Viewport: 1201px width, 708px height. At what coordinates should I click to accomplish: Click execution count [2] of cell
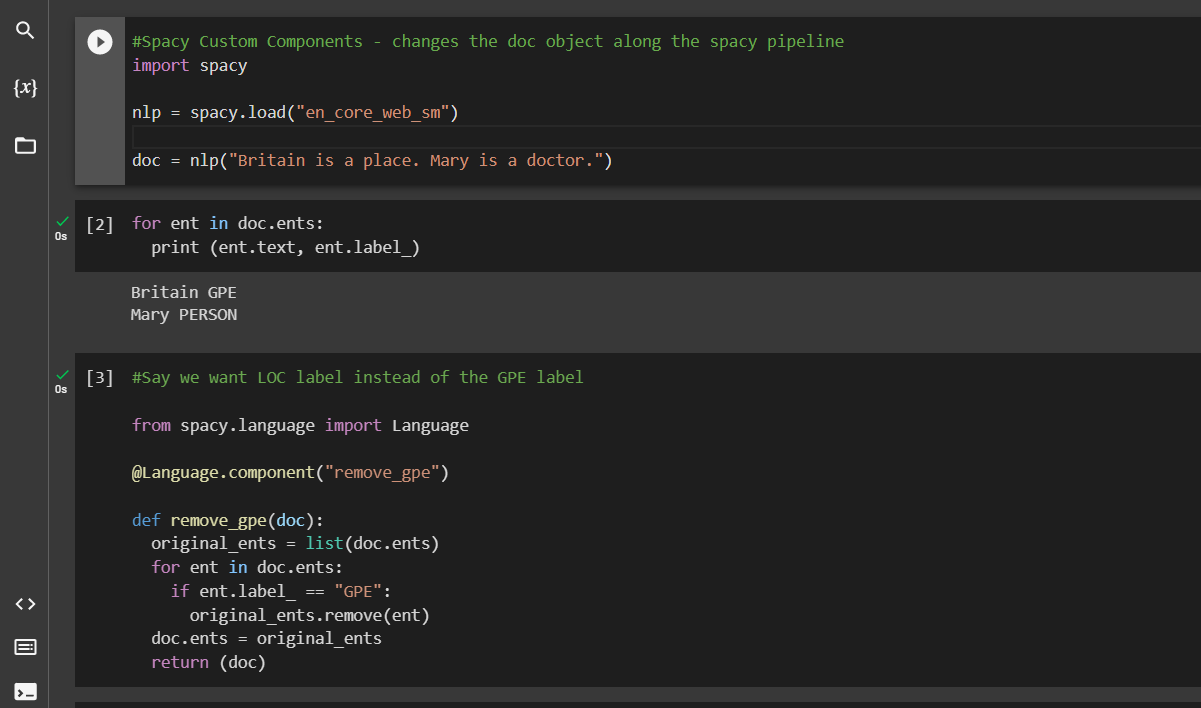(100, 224)
